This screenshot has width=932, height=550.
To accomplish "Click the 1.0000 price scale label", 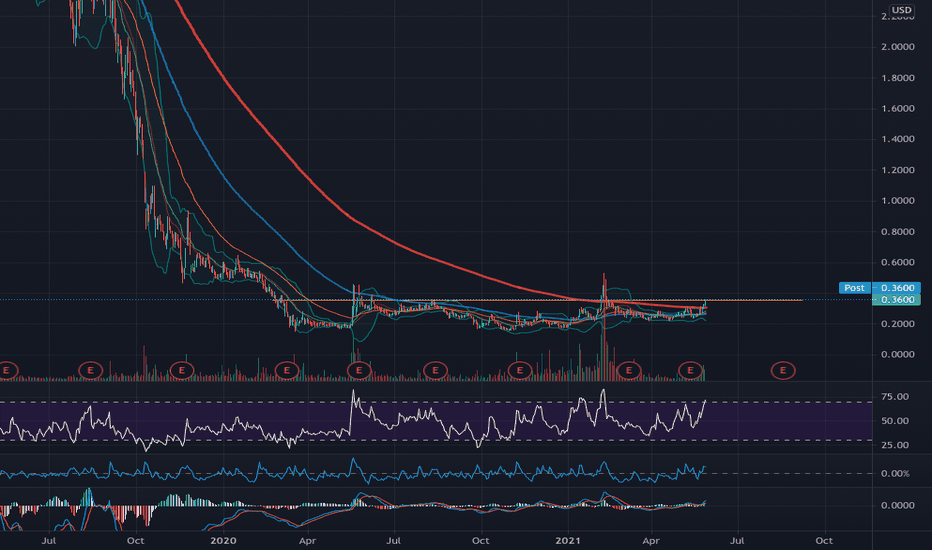I will coord(898,201).
